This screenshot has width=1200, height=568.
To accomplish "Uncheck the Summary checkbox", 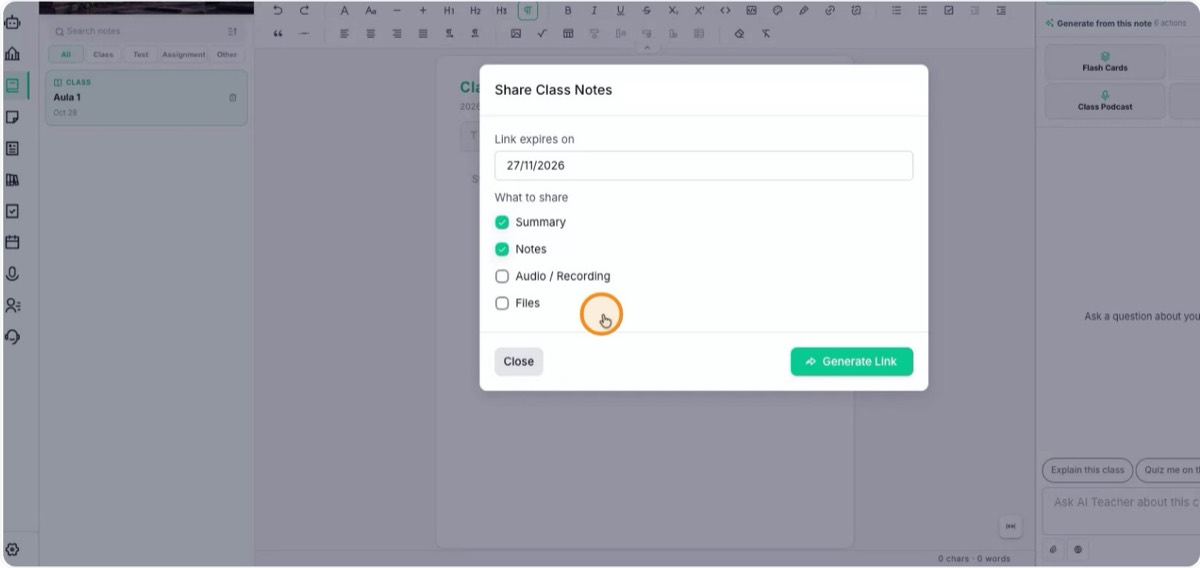I will click(x=502, y=222).
